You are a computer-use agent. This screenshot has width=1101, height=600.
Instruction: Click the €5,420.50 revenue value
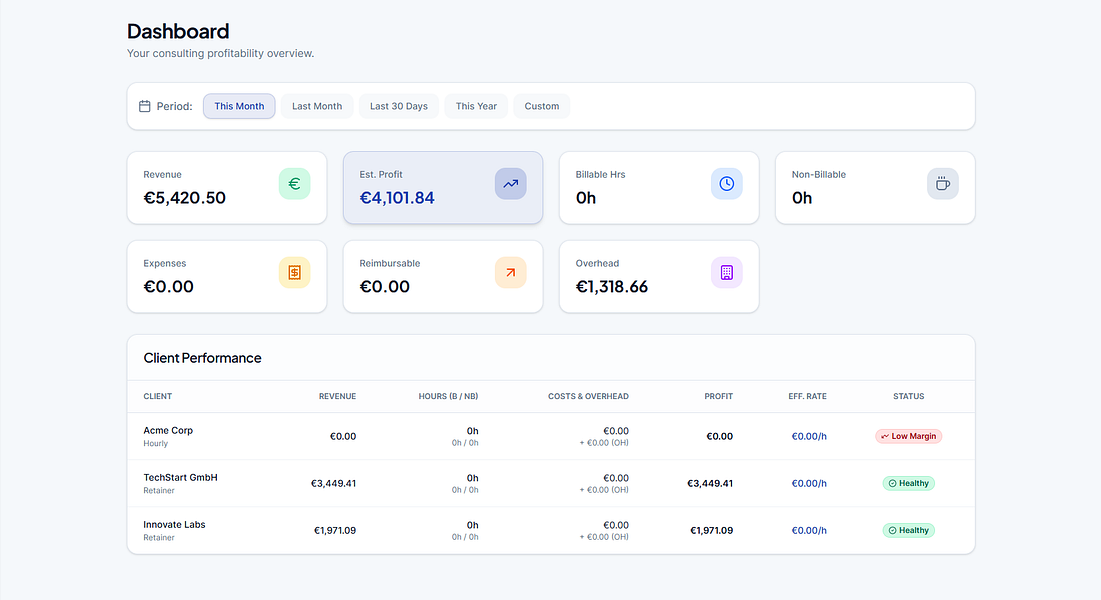click(x=185, y=198)
